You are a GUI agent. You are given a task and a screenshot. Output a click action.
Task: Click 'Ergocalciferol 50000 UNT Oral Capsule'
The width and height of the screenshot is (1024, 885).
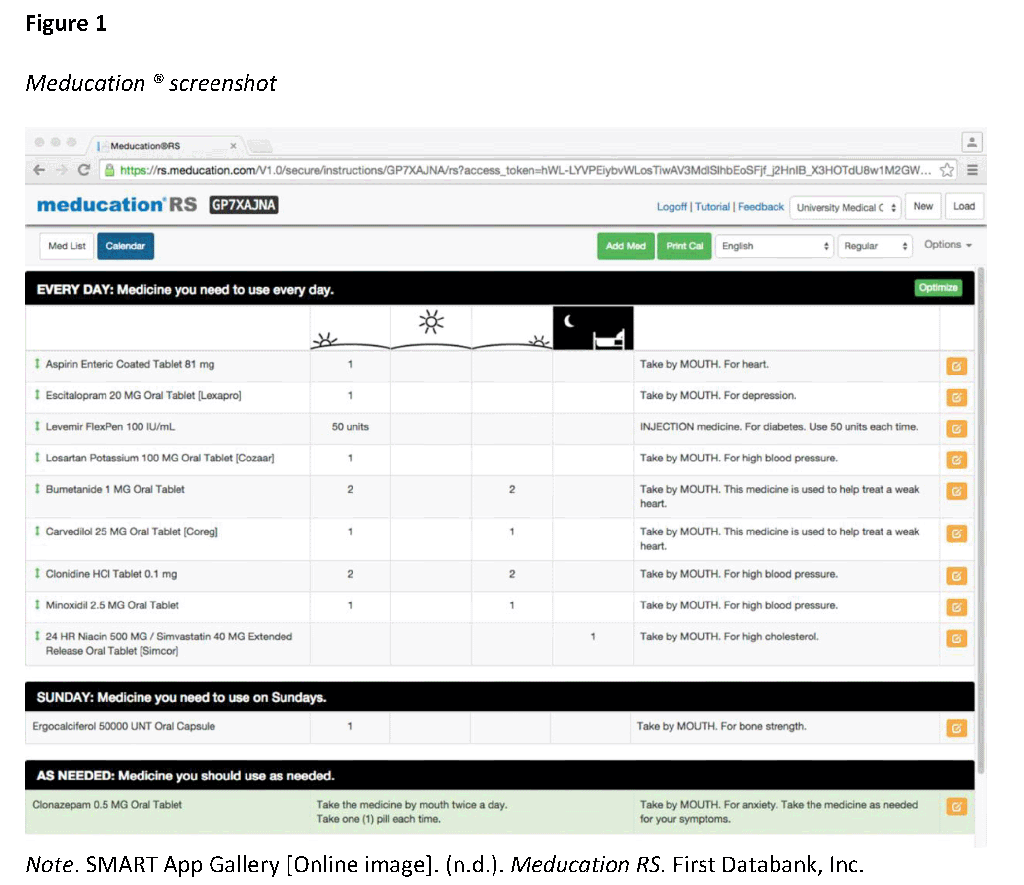(123, 726)
